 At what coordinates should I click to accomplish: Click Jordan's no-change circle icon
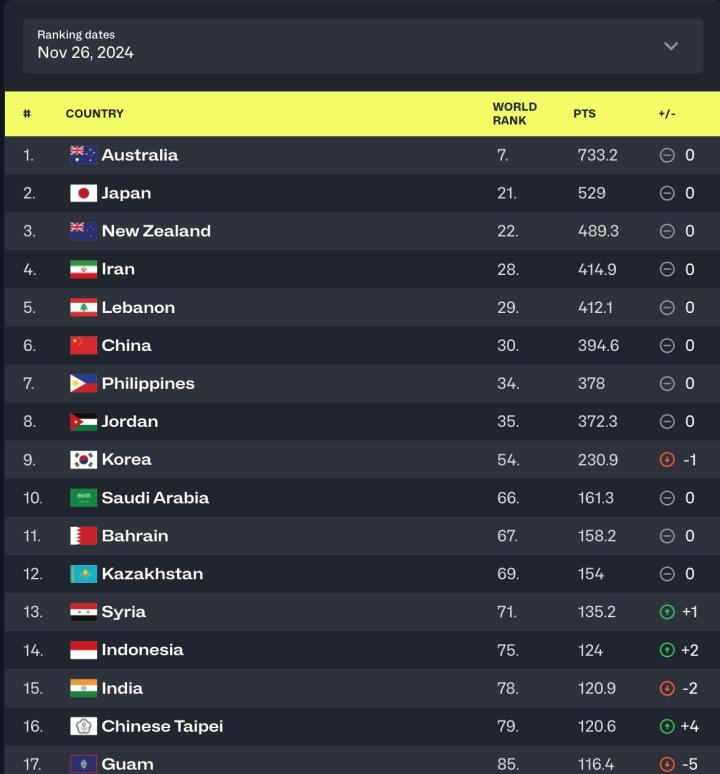(x=667, y=422)
